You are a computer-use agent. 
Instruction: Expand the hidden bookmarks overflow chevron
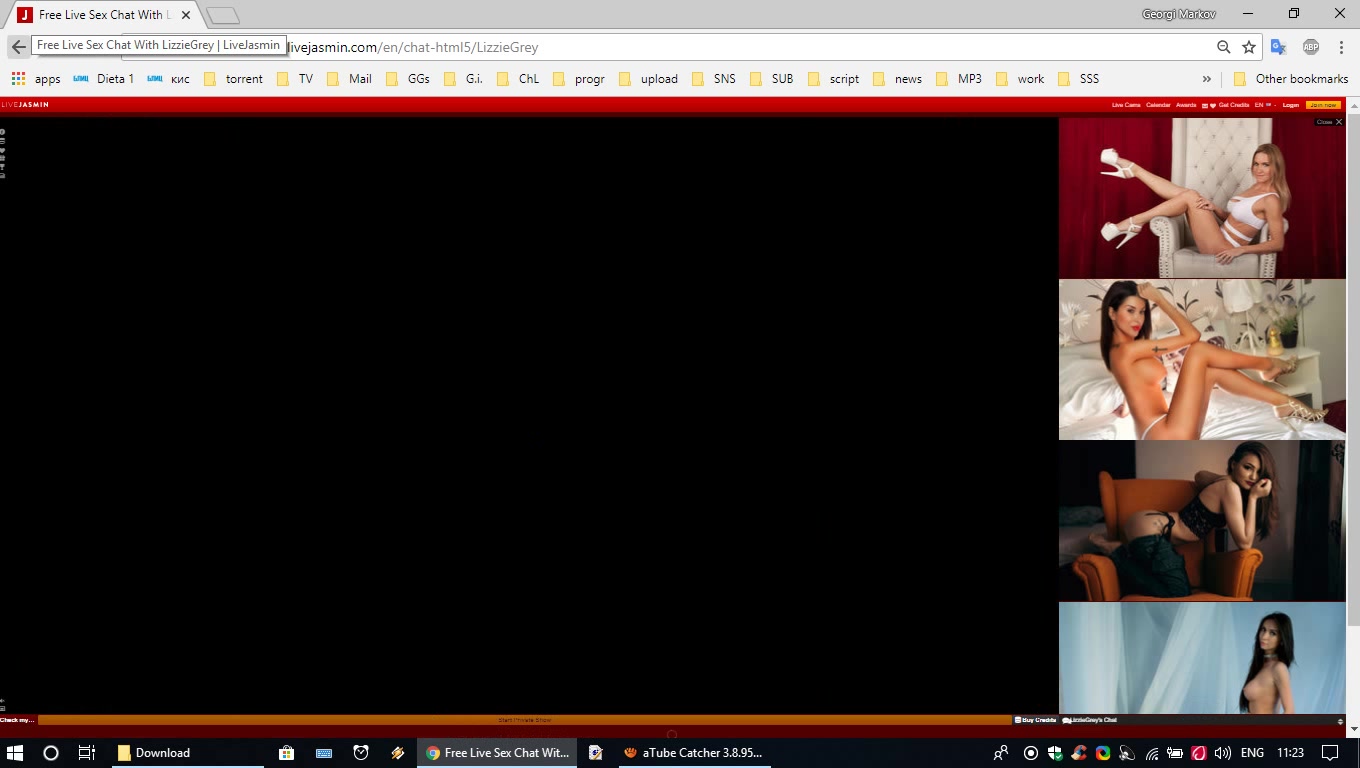coord(1207,79)
